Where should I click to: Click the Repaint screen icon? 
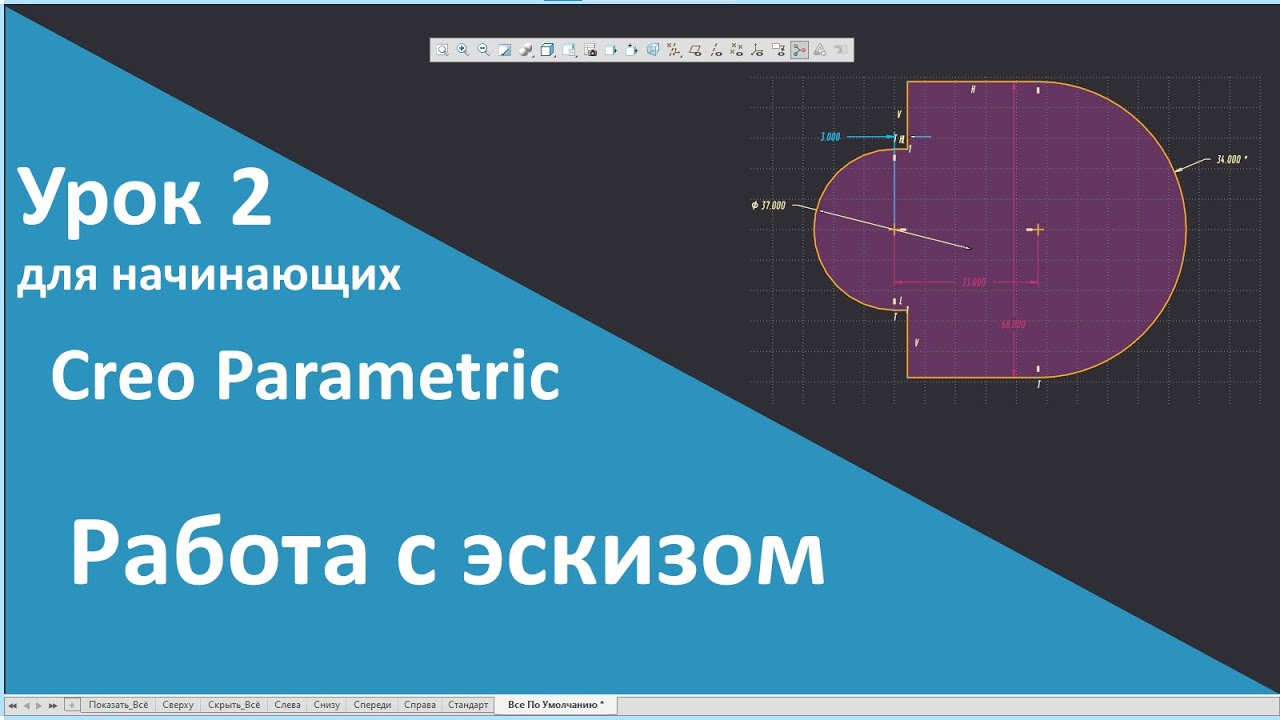pyautogui.click(x=505, y=49)
